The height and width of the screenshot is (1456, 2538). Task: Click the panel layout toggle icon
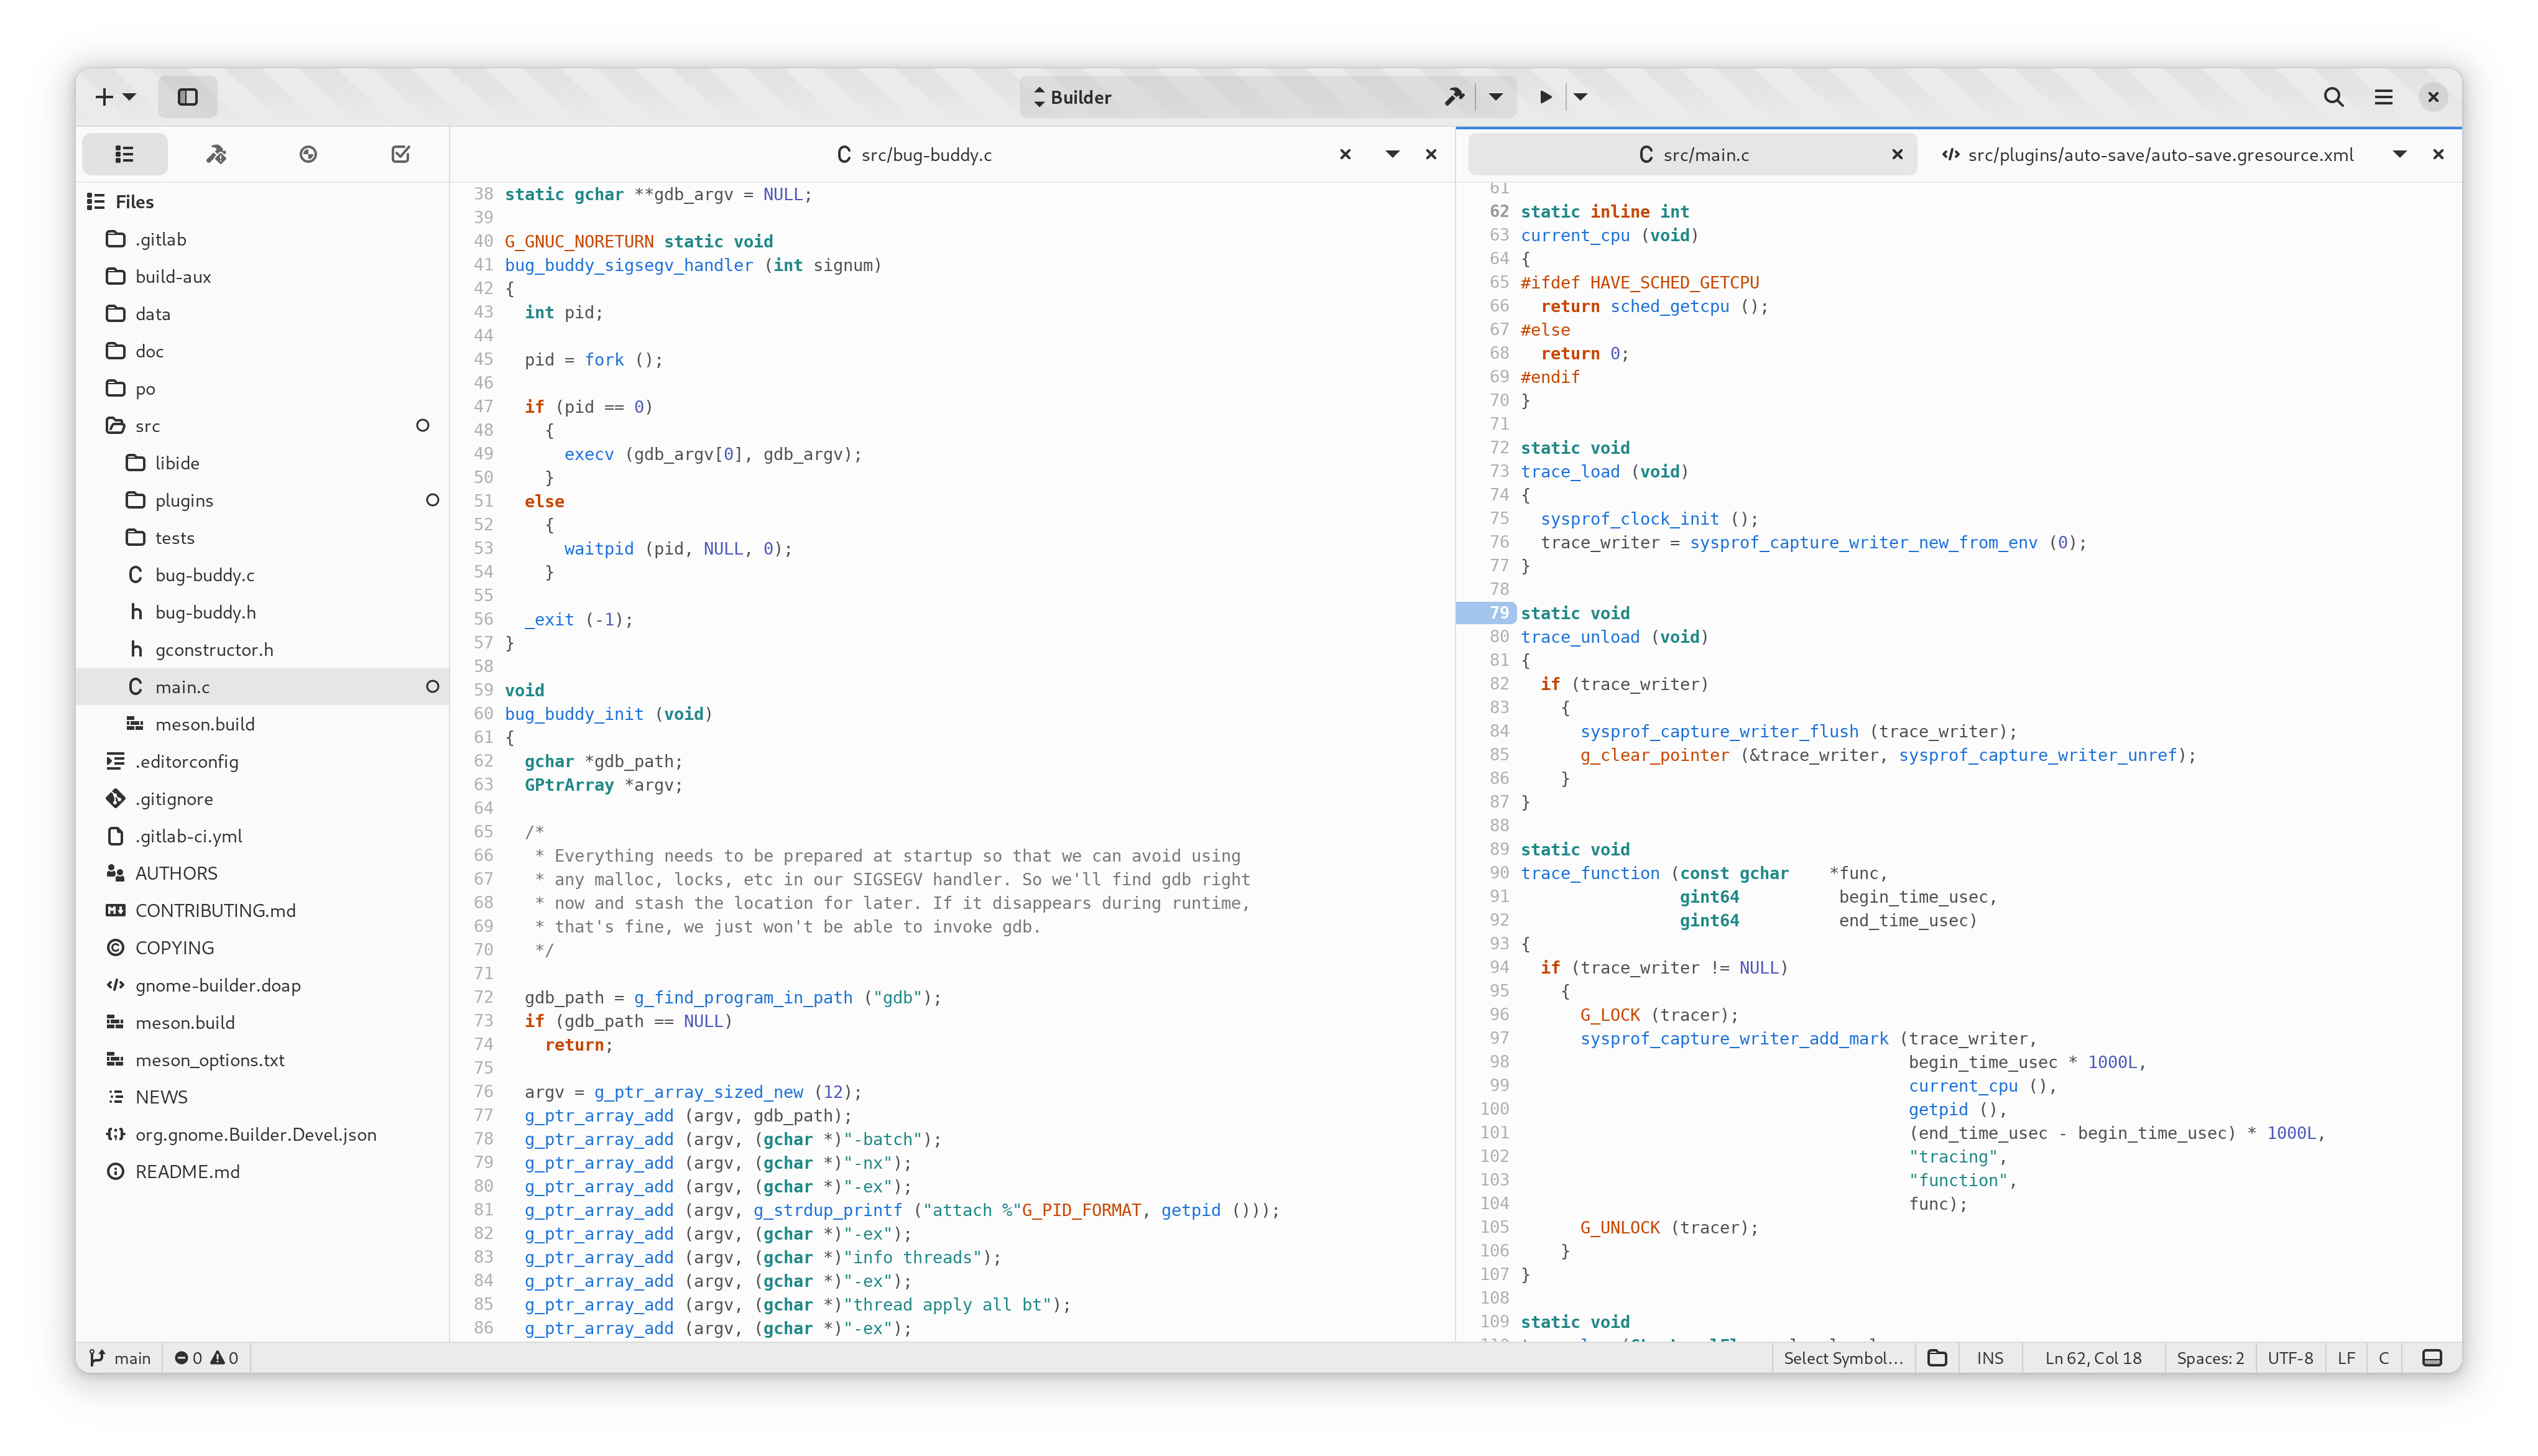click(x=188, y=96)
